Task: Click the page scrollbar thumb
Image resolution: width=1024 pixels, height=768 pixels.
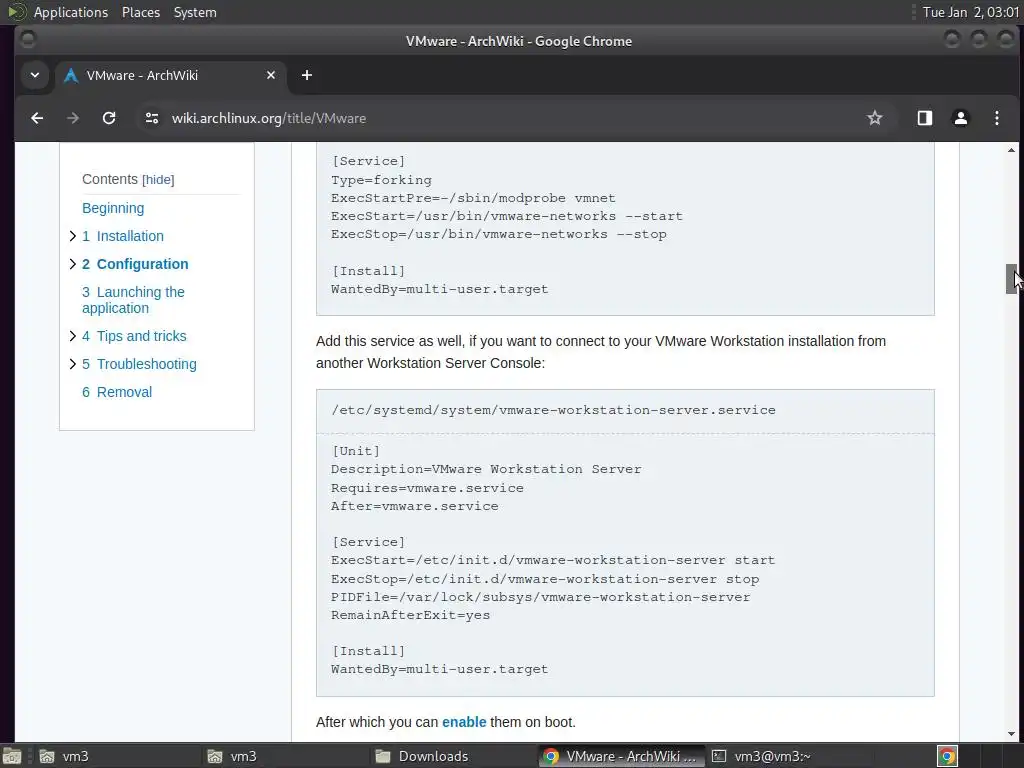Action: click(x=1011, y=279)
